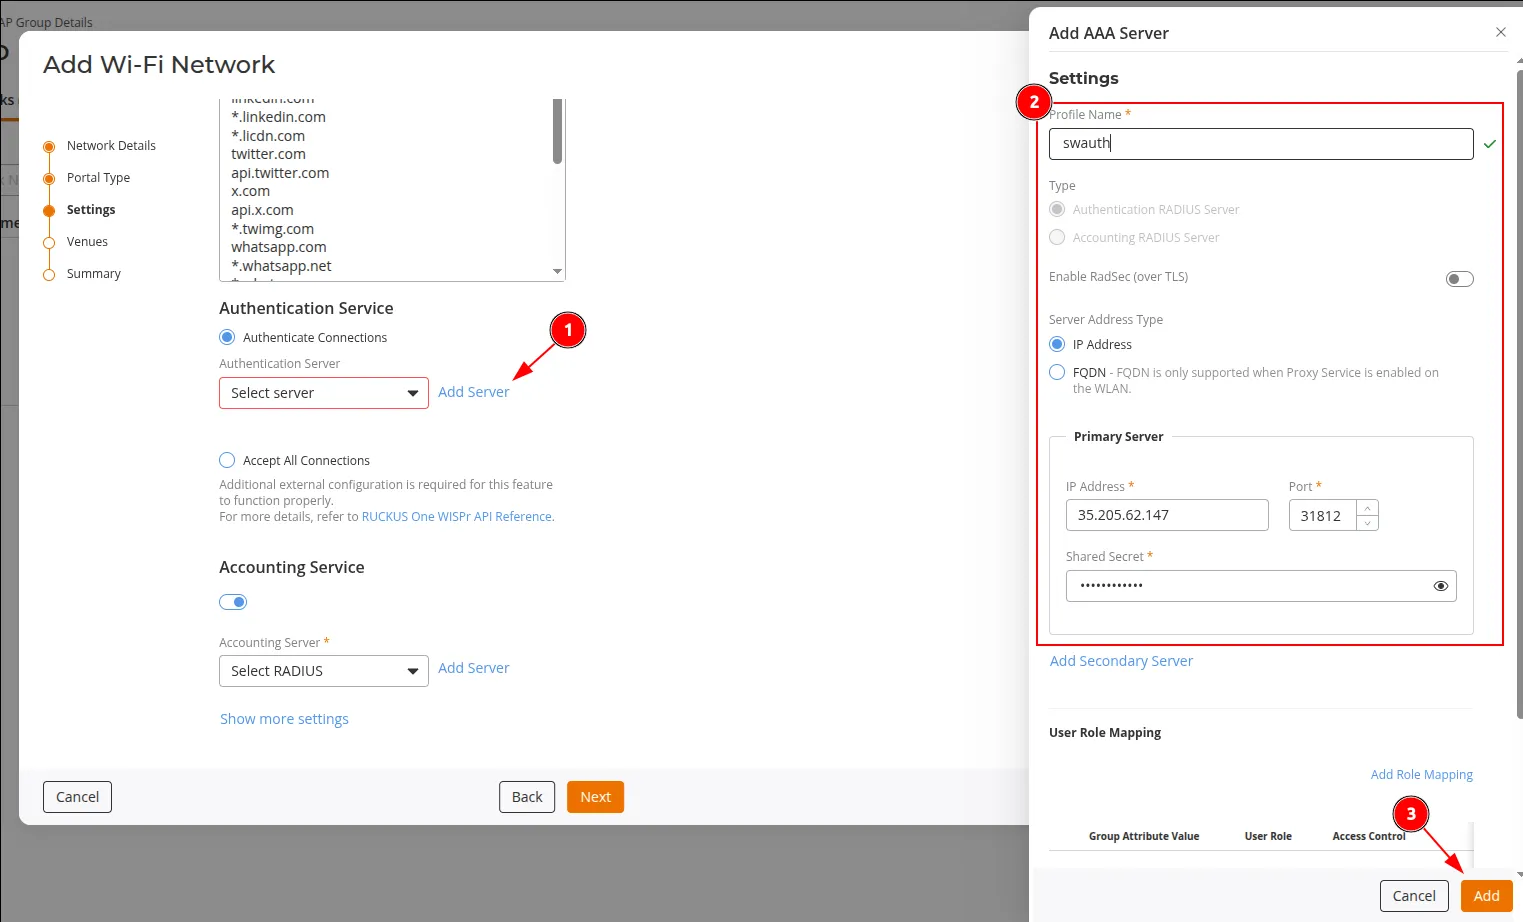Decrease the port number with down arrow
The height and width of the screenshot is (922, 1523).
pyautogui.click(x=1367, y=523)
